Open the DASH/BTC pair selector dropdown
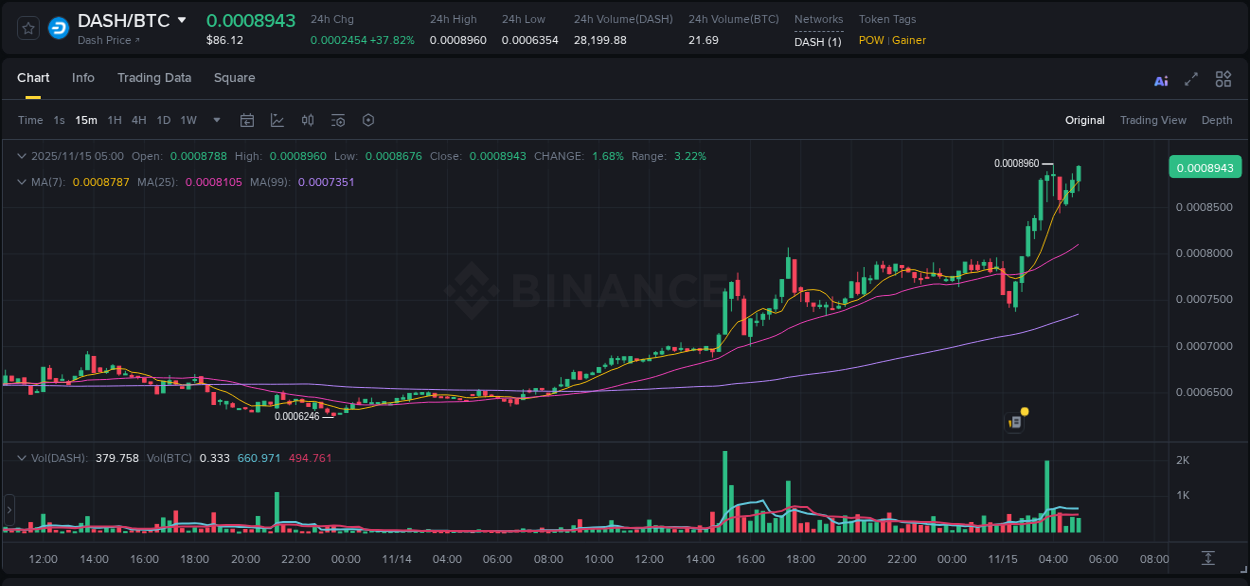 pyautogui.click(x=181, y=19)
